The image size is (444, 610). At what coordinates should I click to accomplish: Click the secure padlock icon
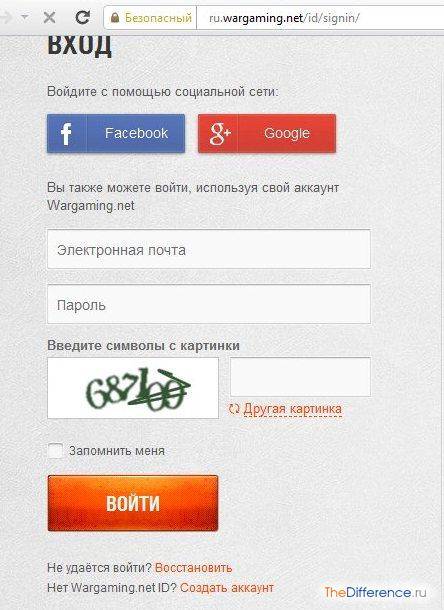tap(115, 17)
